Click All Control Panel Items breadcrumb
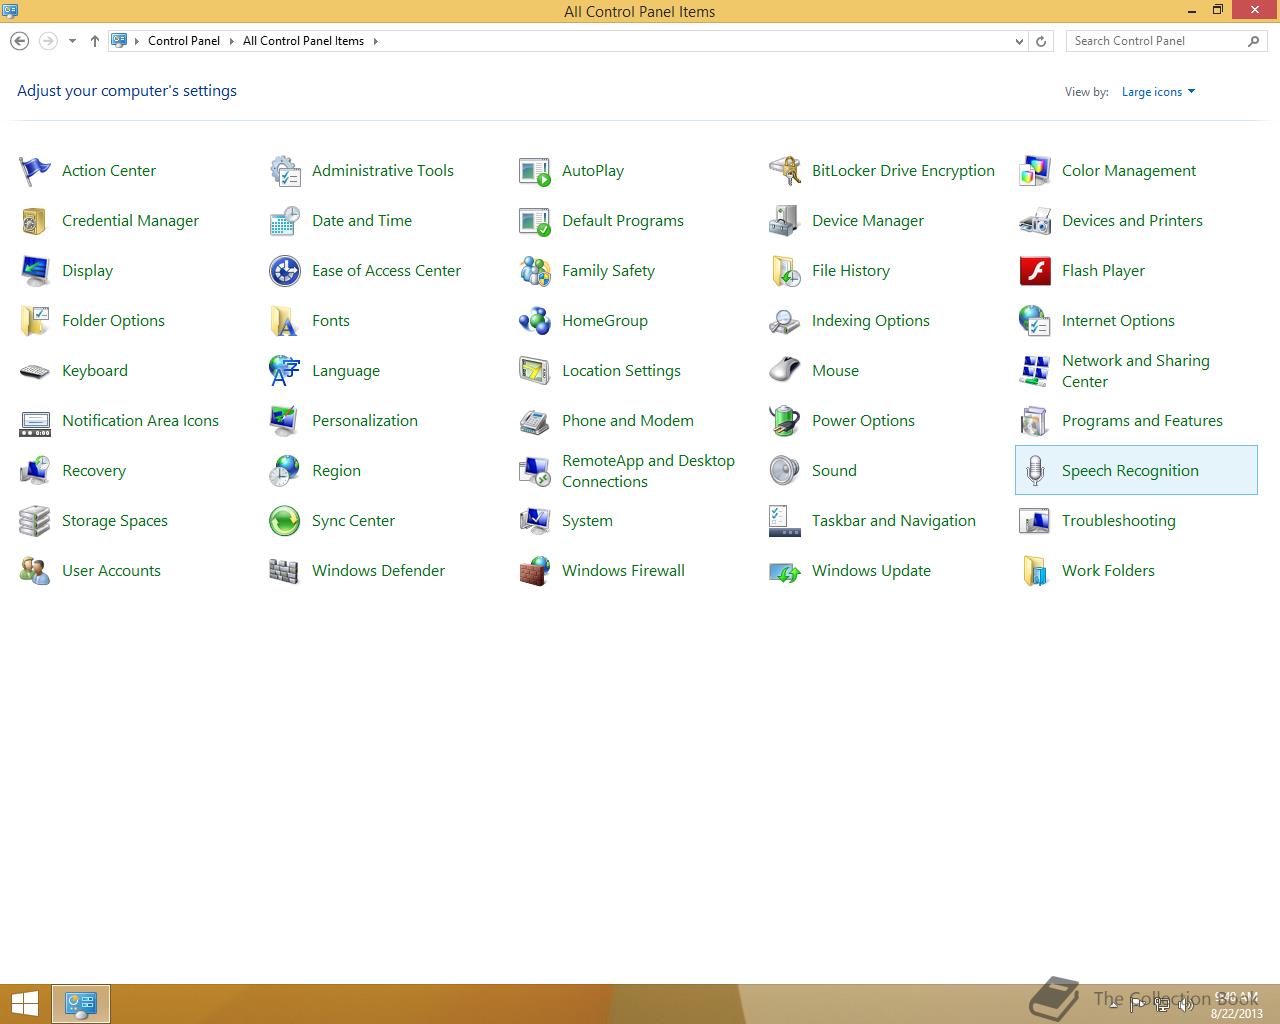Viewport: 1280px width, 1024px height. 303,41
